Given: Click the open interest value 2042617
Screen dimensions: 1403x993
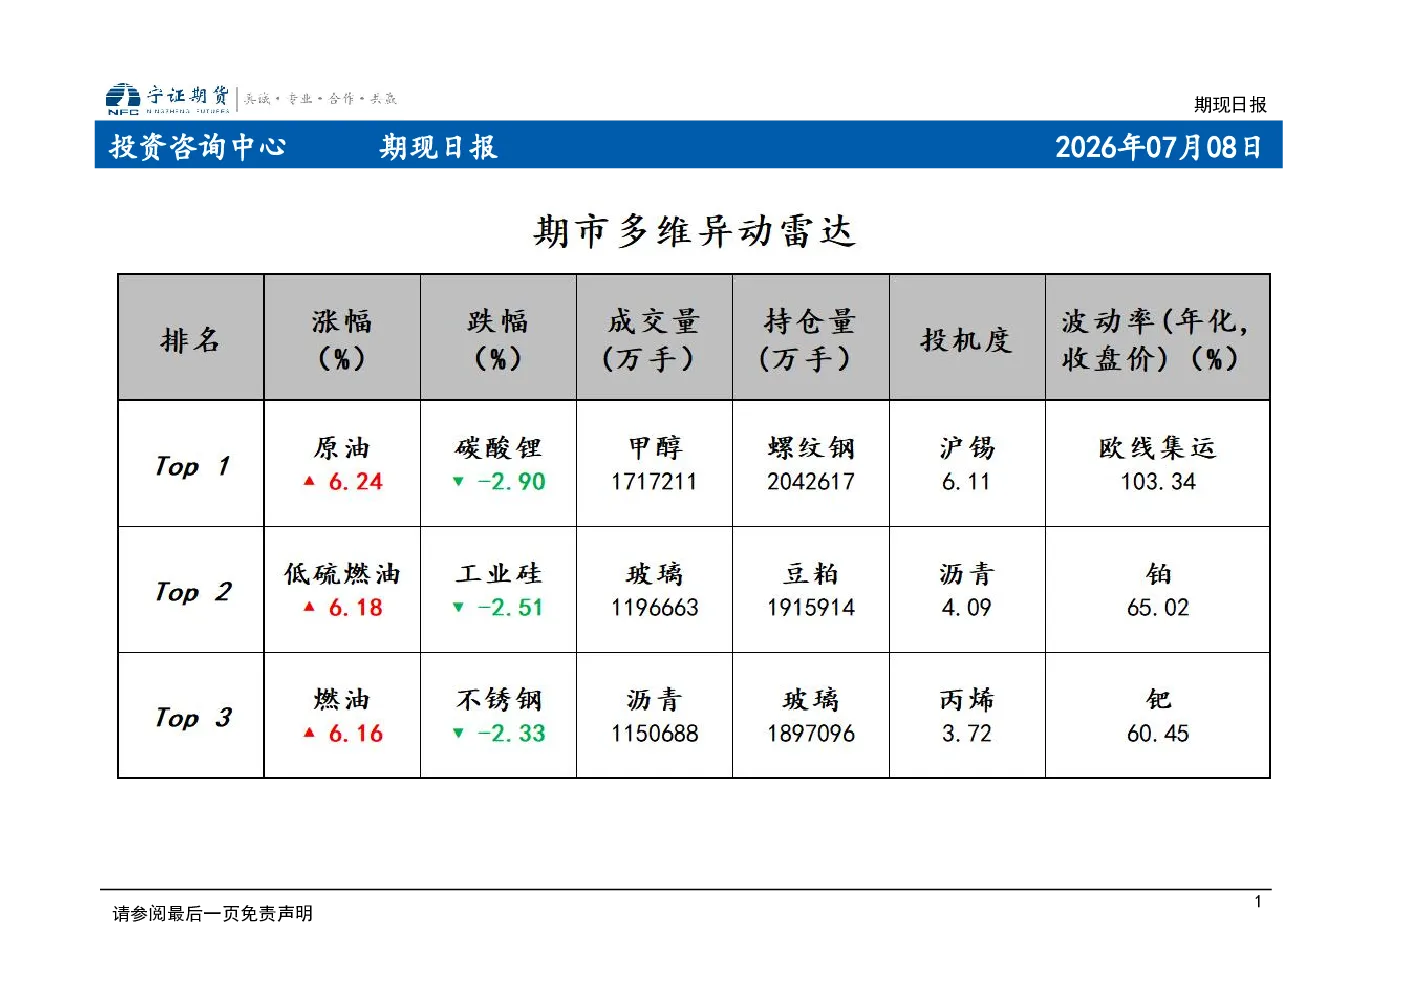Looking at the screenshot, I should click(810, 481).
